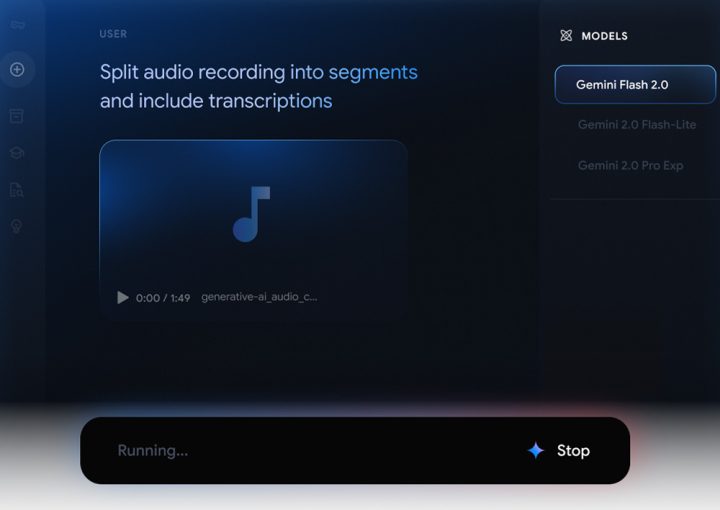
Task: Choose Gemini 2.0 Flash-Lite model
Action: (x=636, y=125)
